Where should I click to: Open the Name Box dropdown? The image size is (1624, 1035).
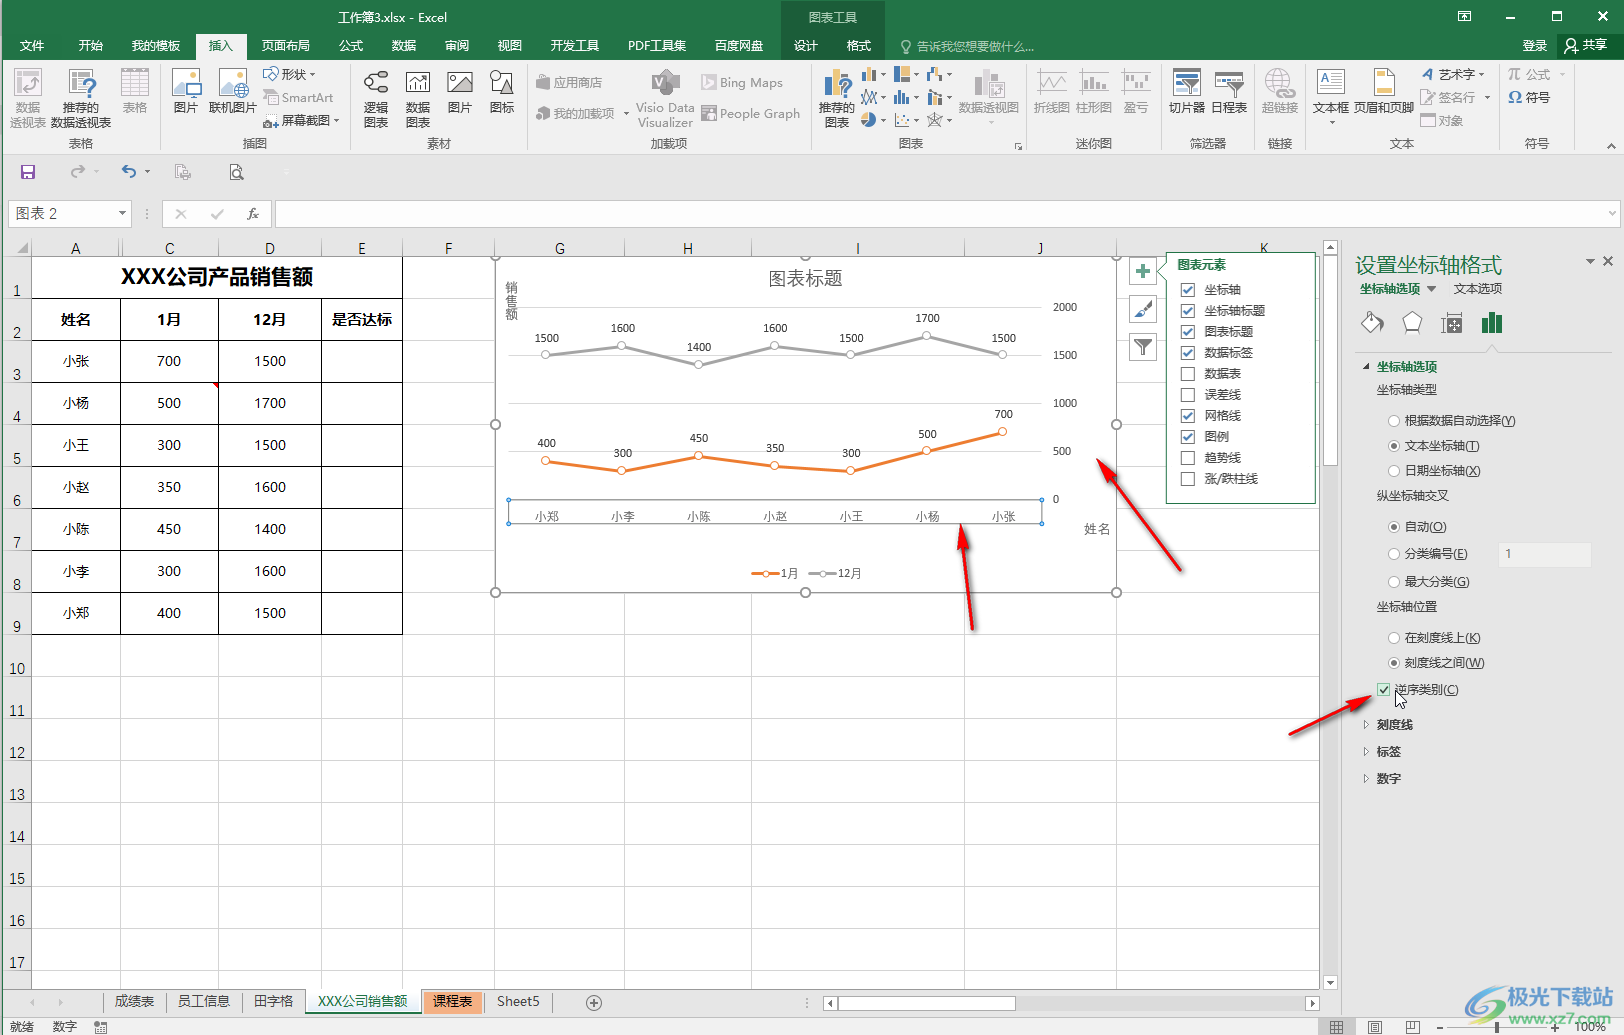point(122,214)
